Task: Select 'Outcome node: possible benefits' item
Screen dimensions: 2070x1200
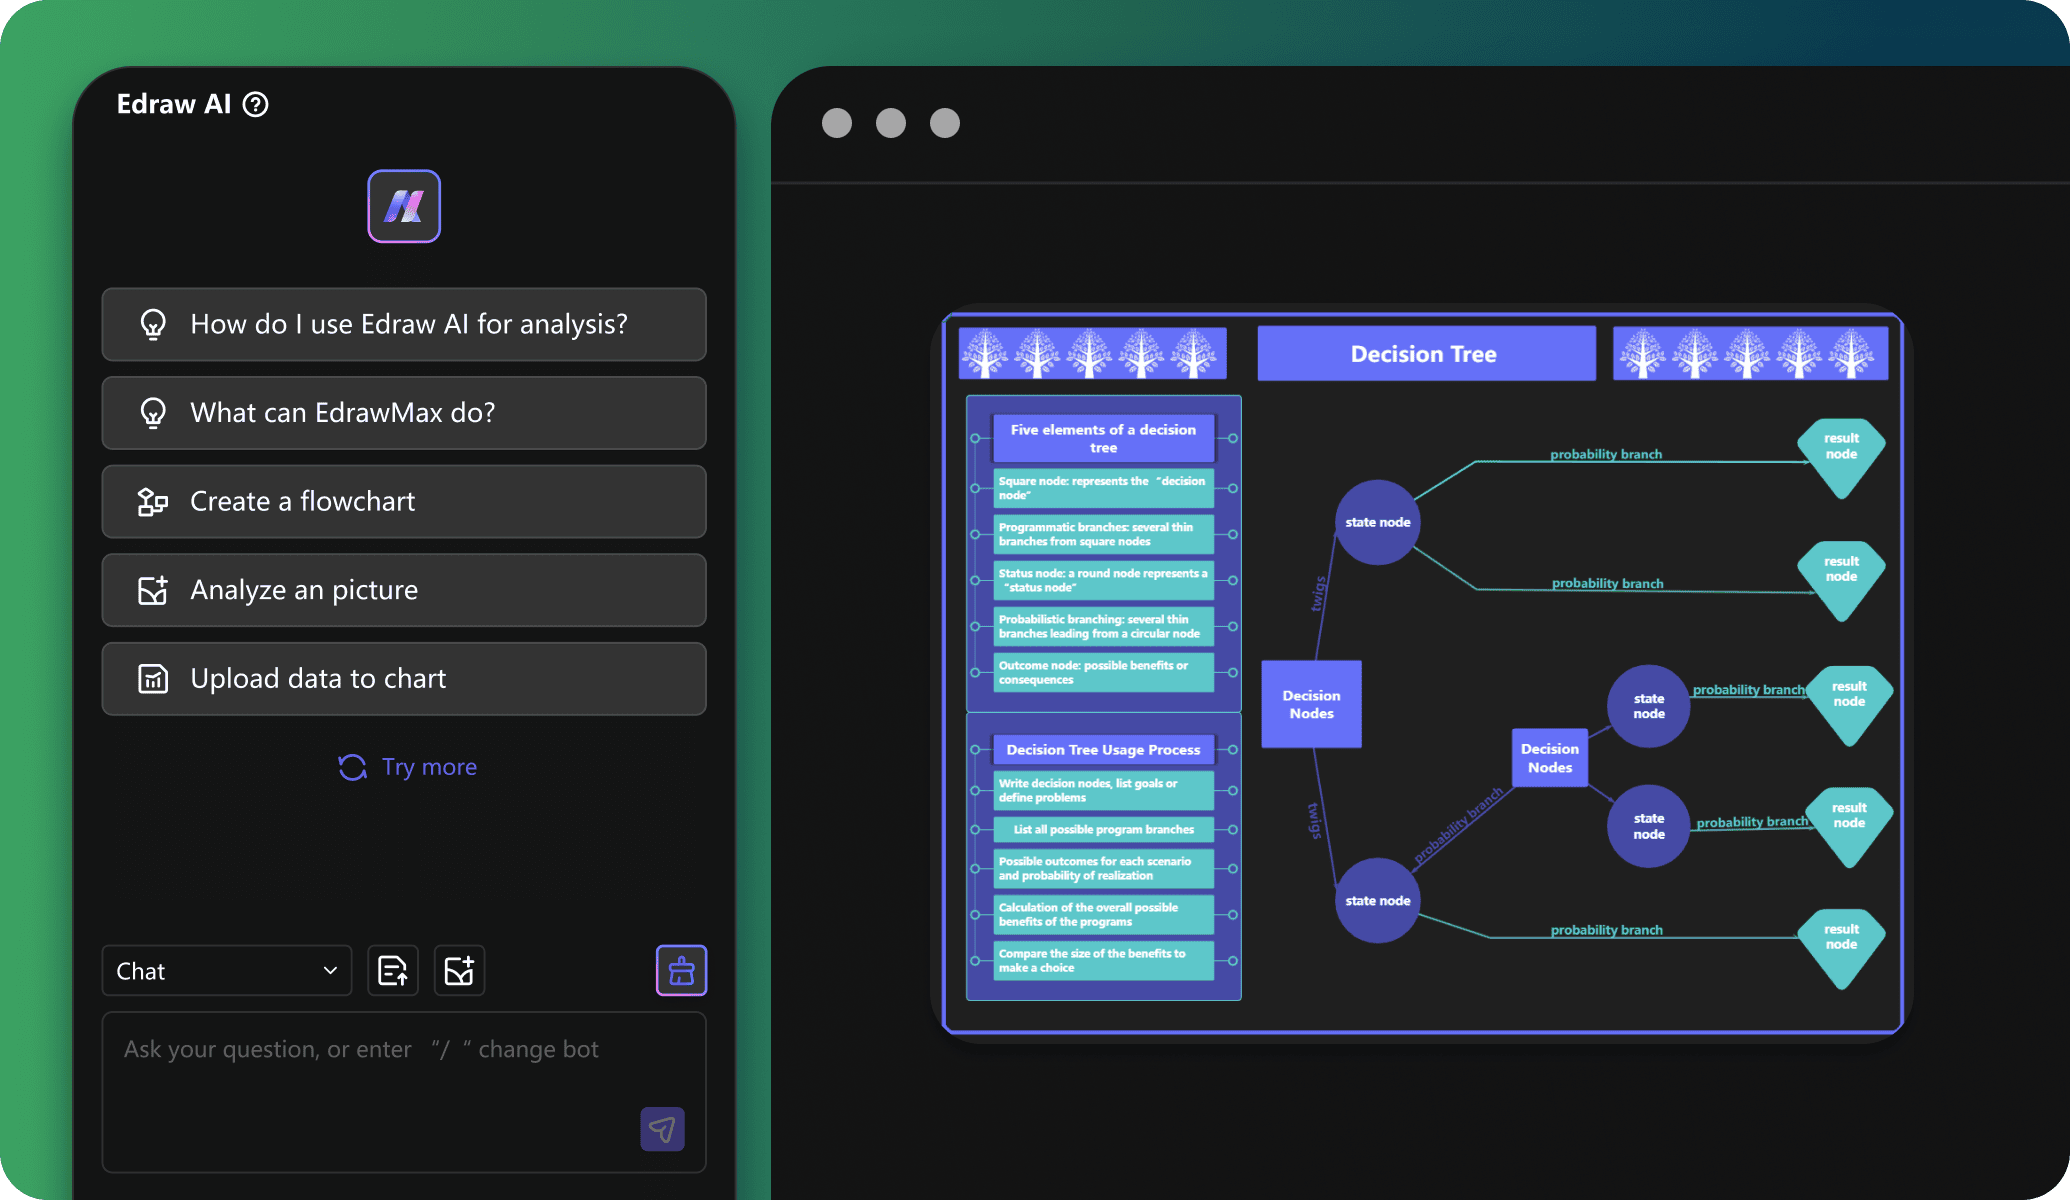Action: (x=1103, y=672)
